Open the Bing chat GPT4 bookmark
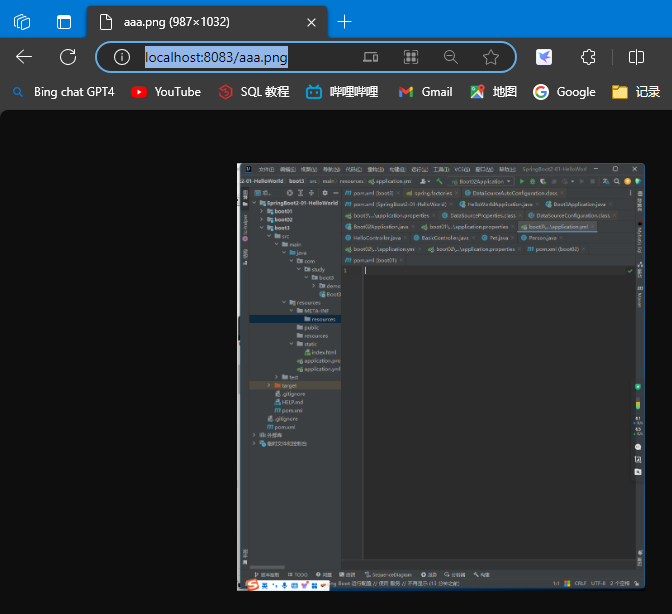Image resolution: width=672 pixels, height=614 pixels. point(63,92)
